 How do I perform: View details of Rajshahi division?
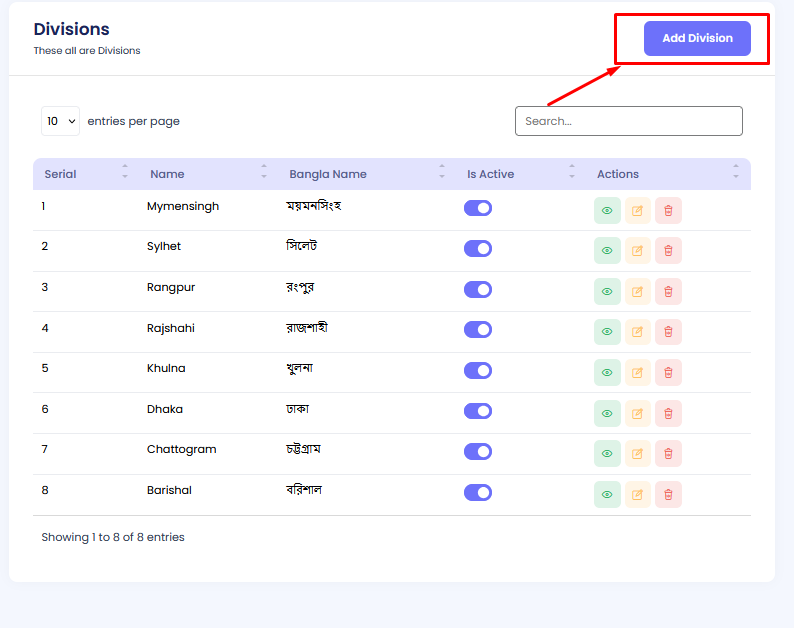[x=607, y=332]
